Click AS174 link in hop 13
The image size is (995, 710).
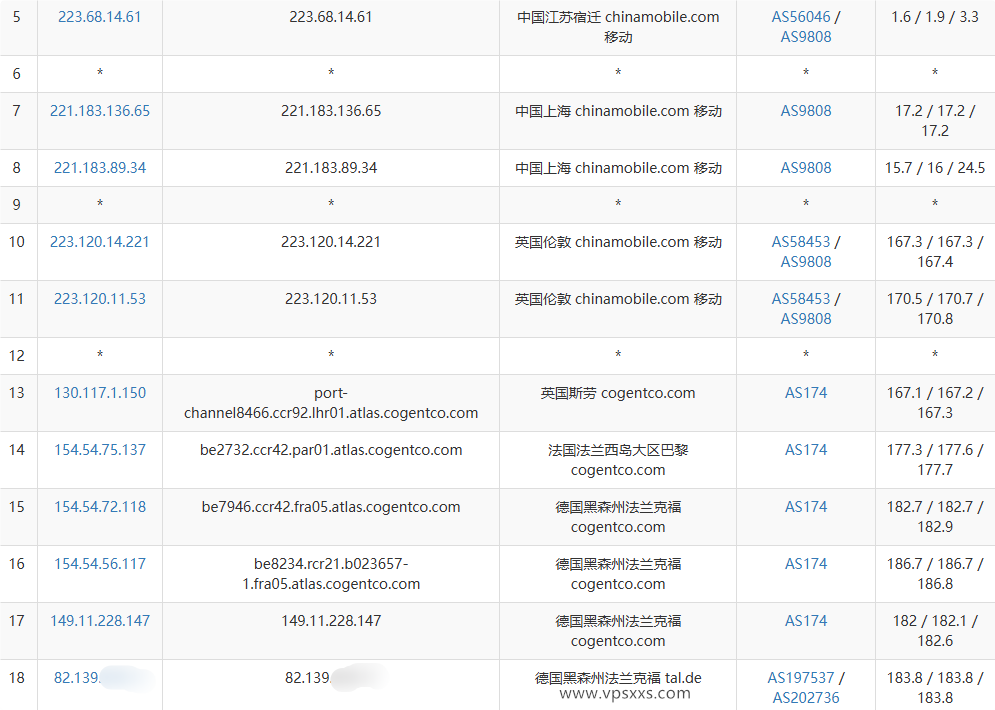[805, 393]
